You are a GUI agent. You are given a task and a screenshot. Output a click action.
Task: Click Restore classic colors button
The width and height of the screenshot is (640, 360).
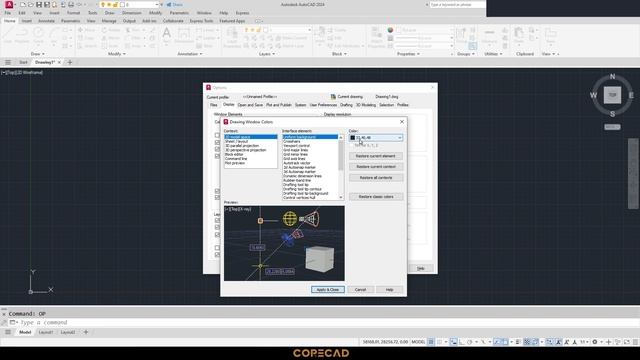[x=376, y=197]
